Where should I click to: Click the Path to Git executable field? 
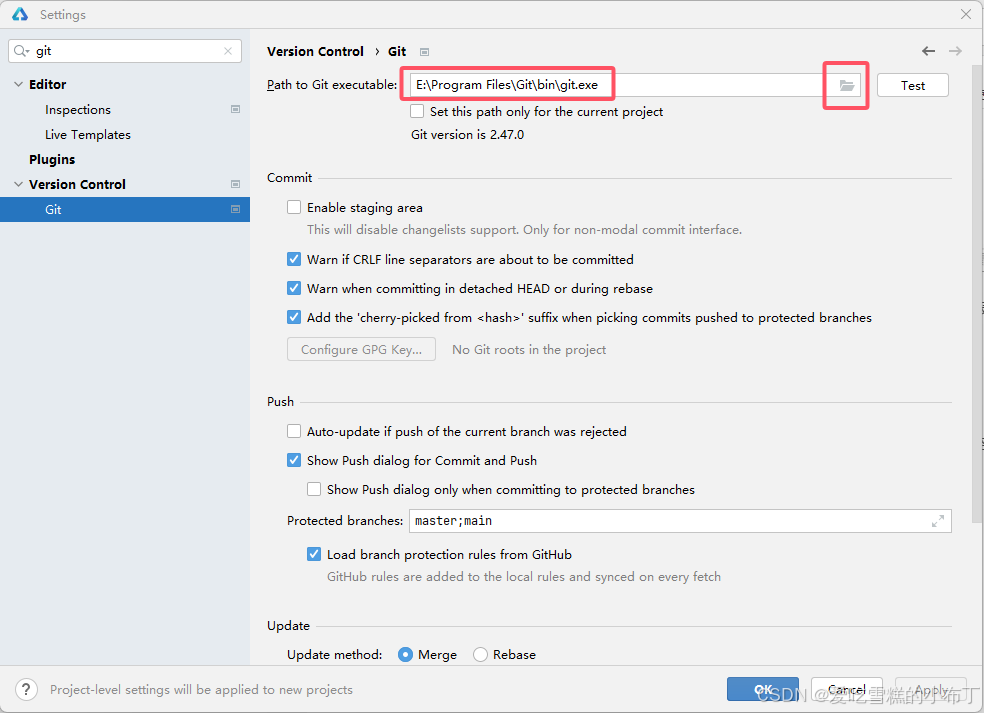coord(635,85)
